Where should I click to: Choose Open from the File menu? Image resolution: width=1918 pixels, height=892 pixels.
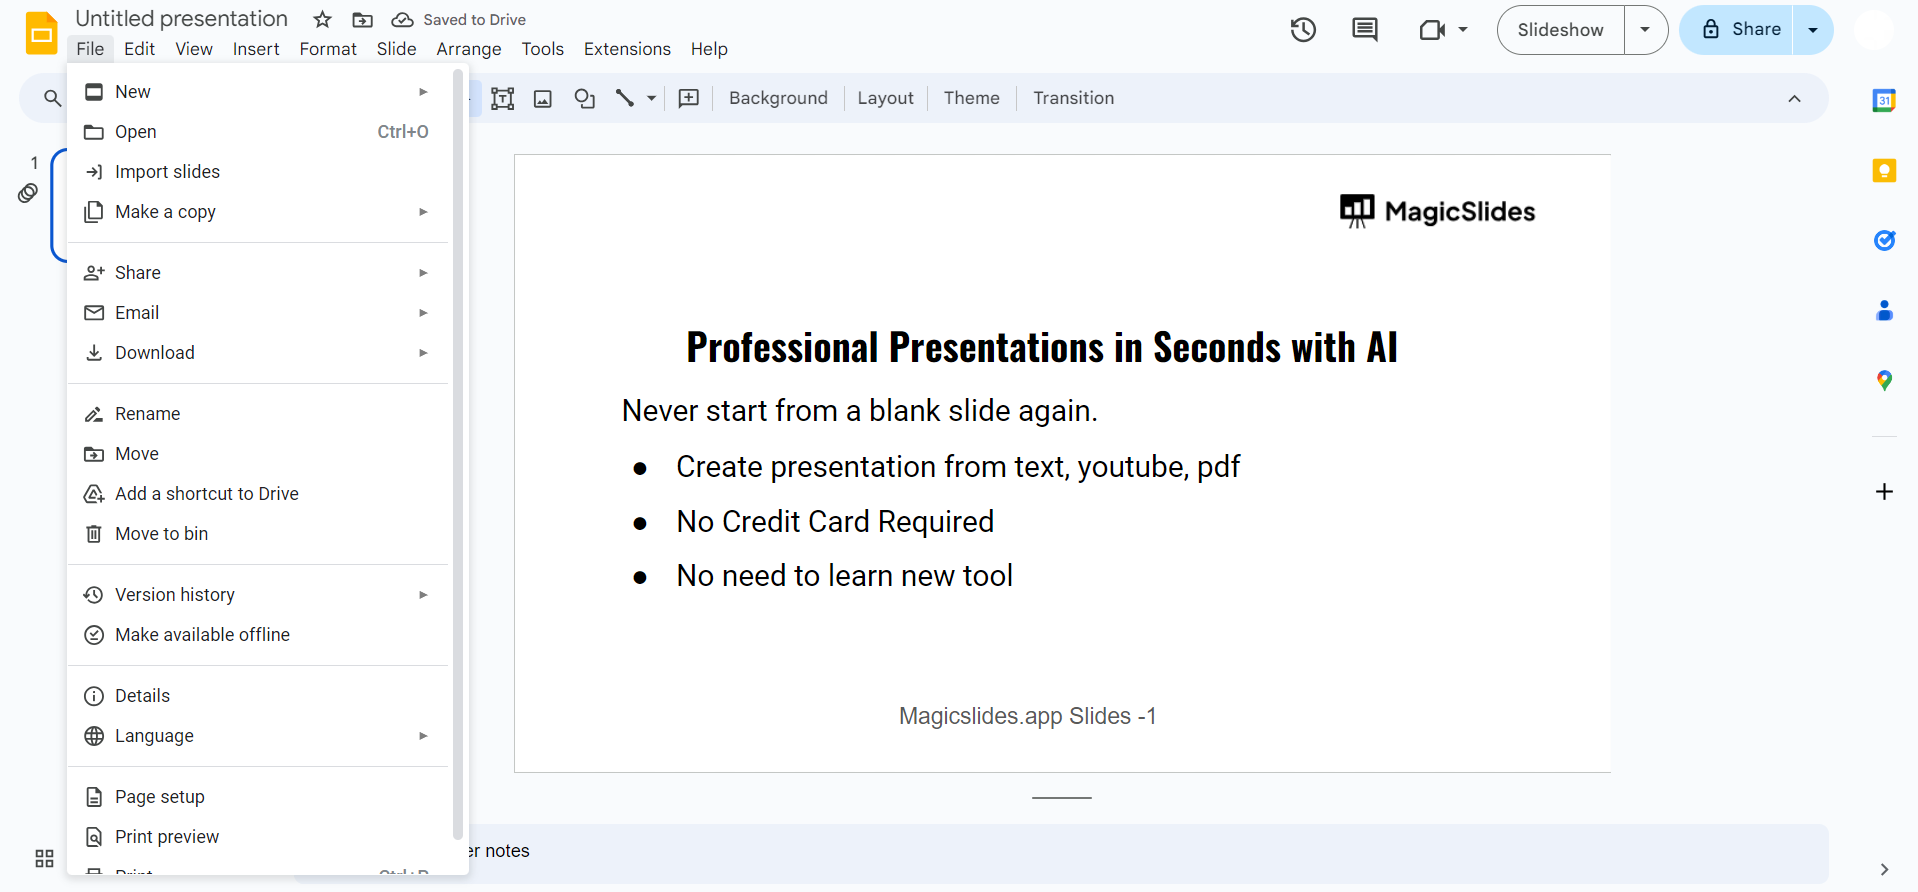(258, 132)
